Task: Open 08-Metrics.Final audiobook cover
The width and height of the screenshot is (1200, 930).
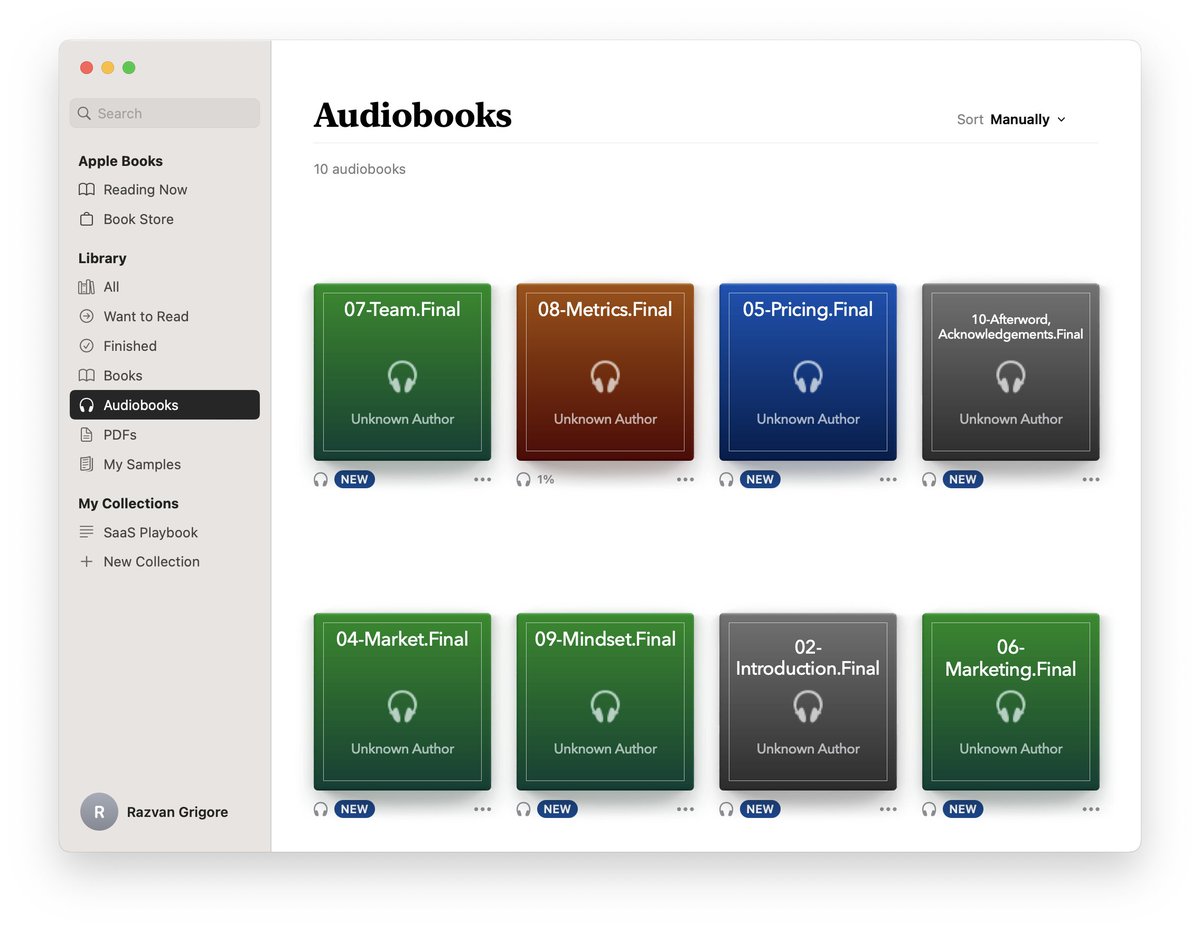Action: click(x=605, y=372)
